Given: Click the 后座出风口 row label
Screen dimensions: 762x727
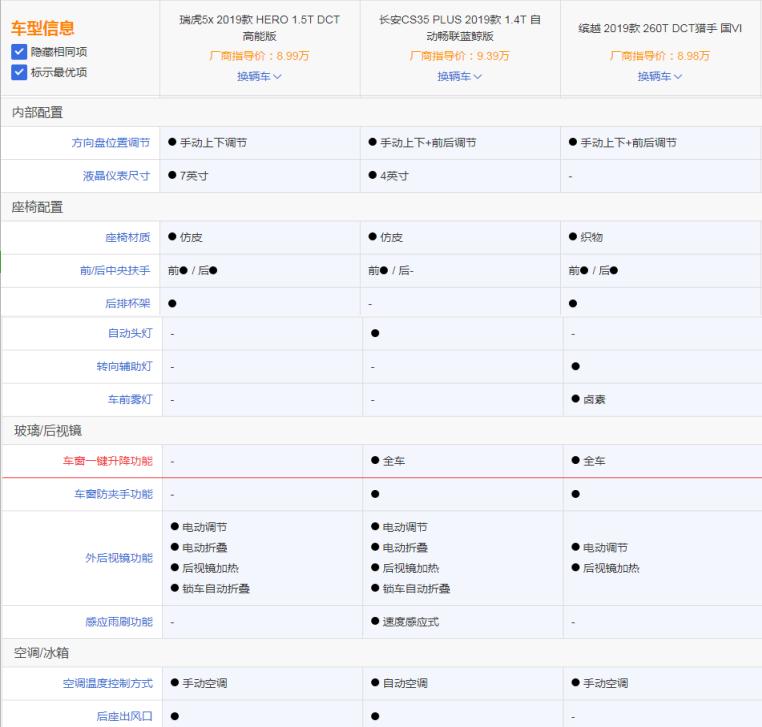Looking at the screenshot, I should (124, 716).
